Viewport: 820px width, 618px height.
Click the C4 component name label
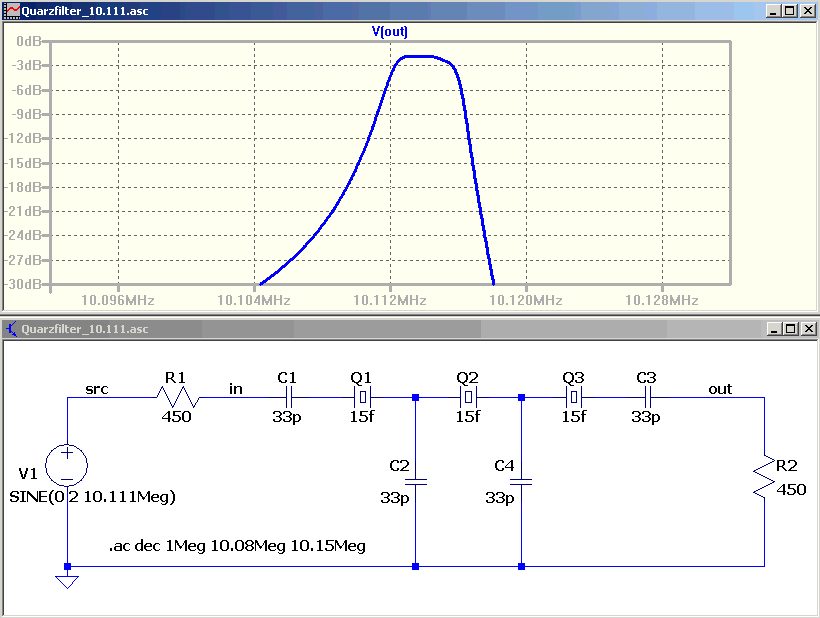[505, 466]
